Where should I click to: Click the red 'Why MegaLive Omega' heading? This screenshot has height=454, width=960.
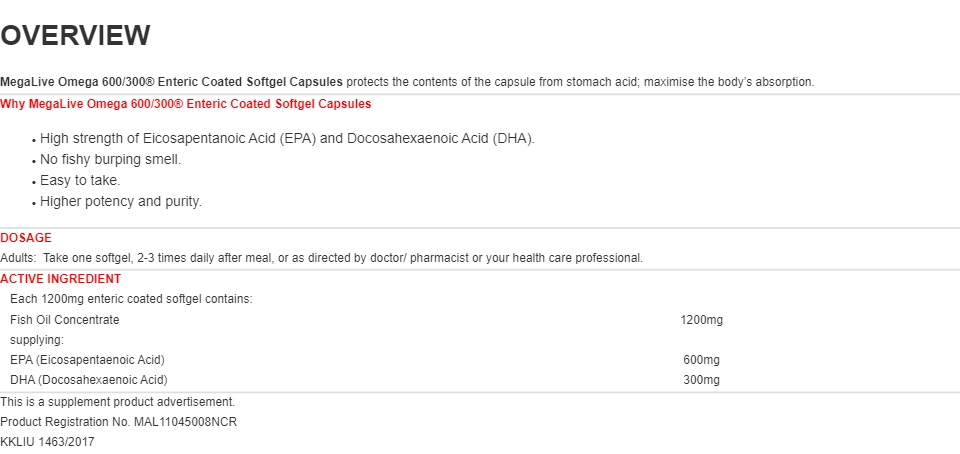186,104
